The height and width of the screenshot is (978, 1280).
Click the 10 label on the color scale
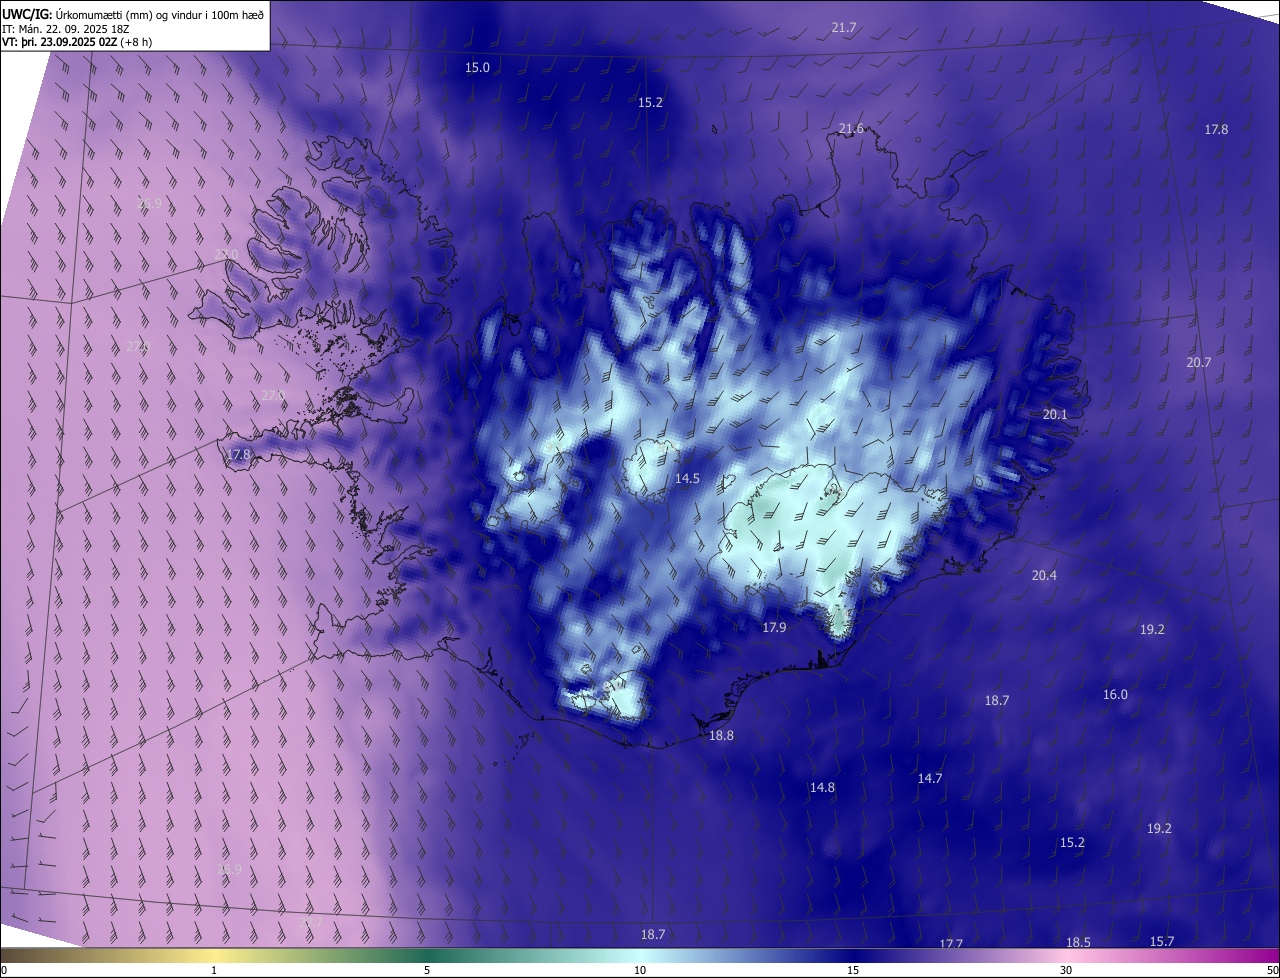click(x=640, y=971)
